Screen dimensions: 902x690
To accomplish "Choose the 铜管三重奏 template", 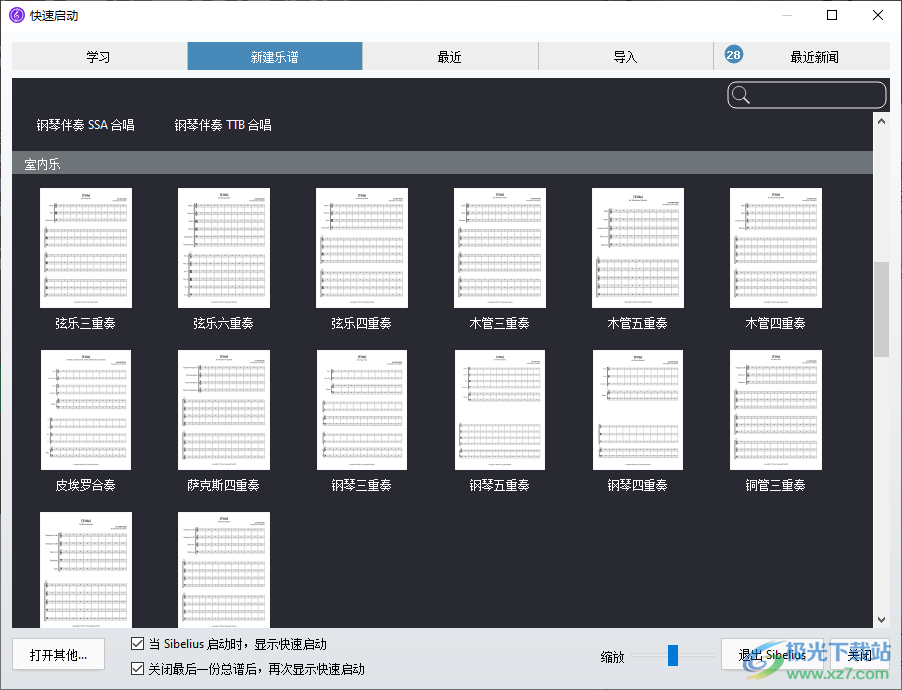I will pos(775,410).
